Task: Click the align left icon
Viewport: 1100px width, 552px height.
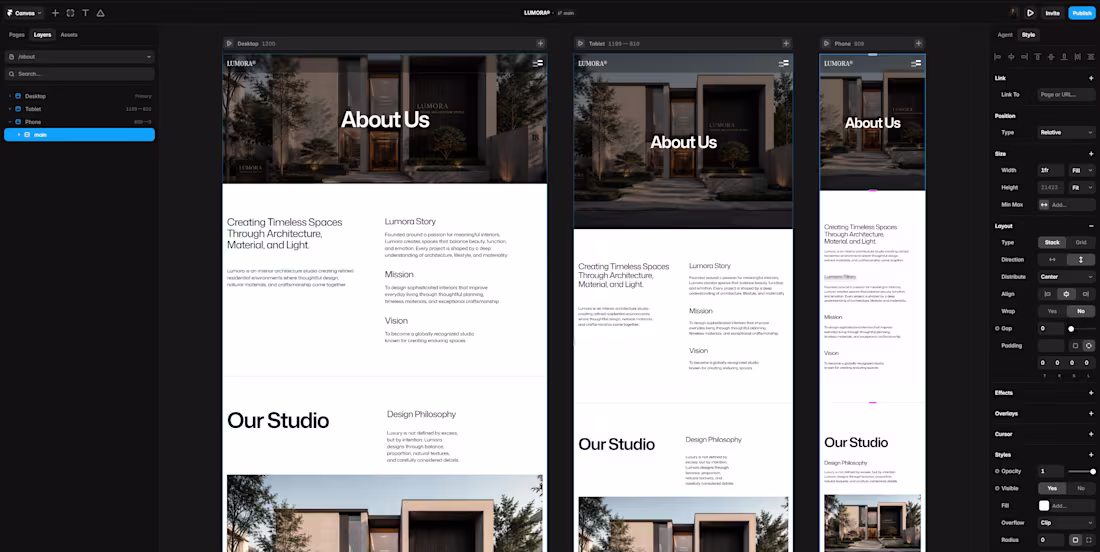Action: click(998, 57)
